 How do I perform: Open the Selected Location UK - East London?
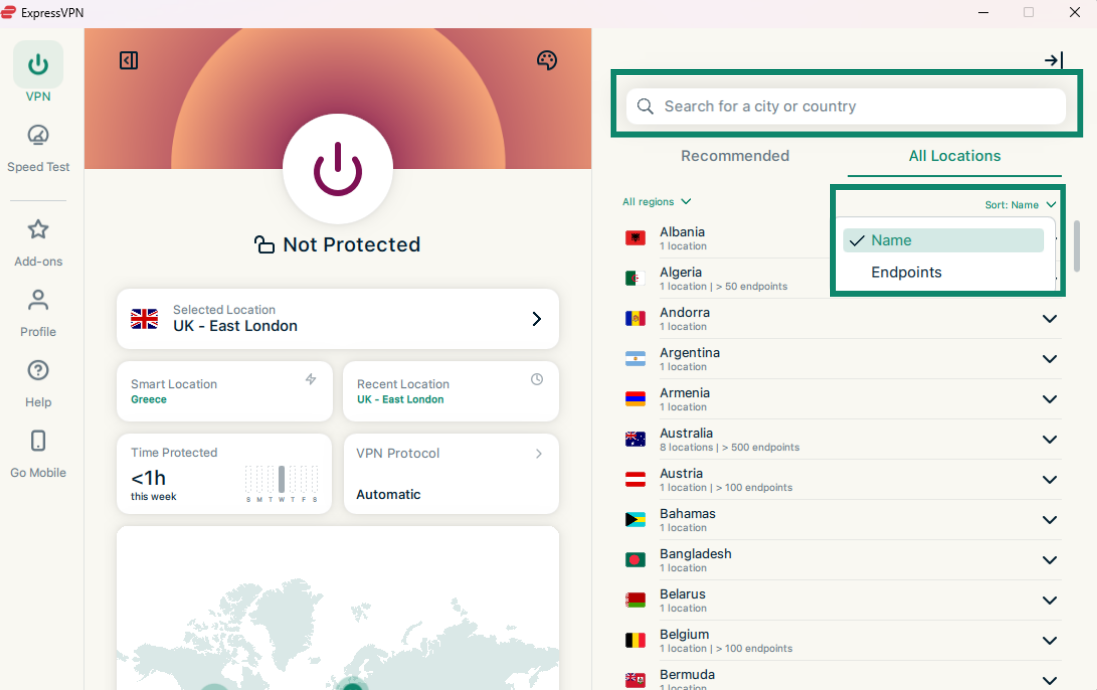pyautogui.click(x=337, y=319)
